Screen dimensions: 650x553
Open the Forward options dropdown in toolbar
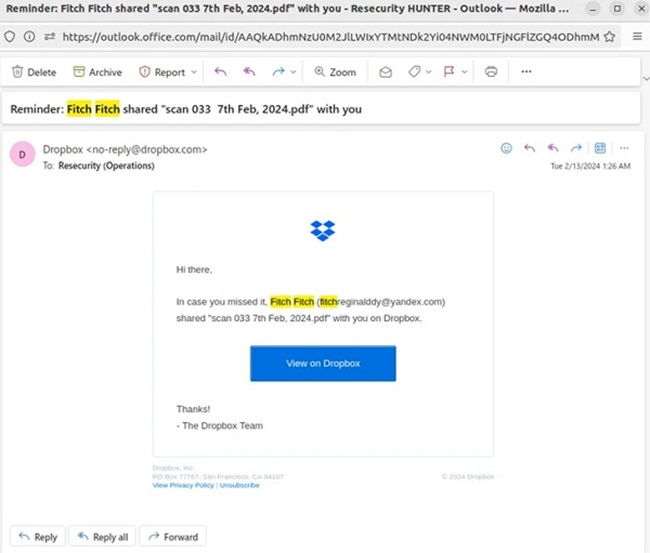pos(295,72)
